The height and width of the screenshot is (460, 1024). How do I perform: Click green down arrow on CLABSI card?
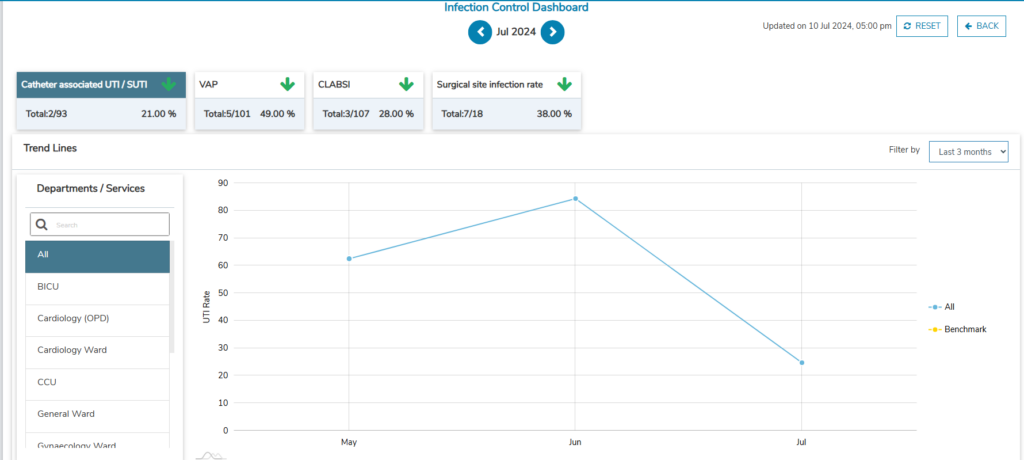(406, 85)
